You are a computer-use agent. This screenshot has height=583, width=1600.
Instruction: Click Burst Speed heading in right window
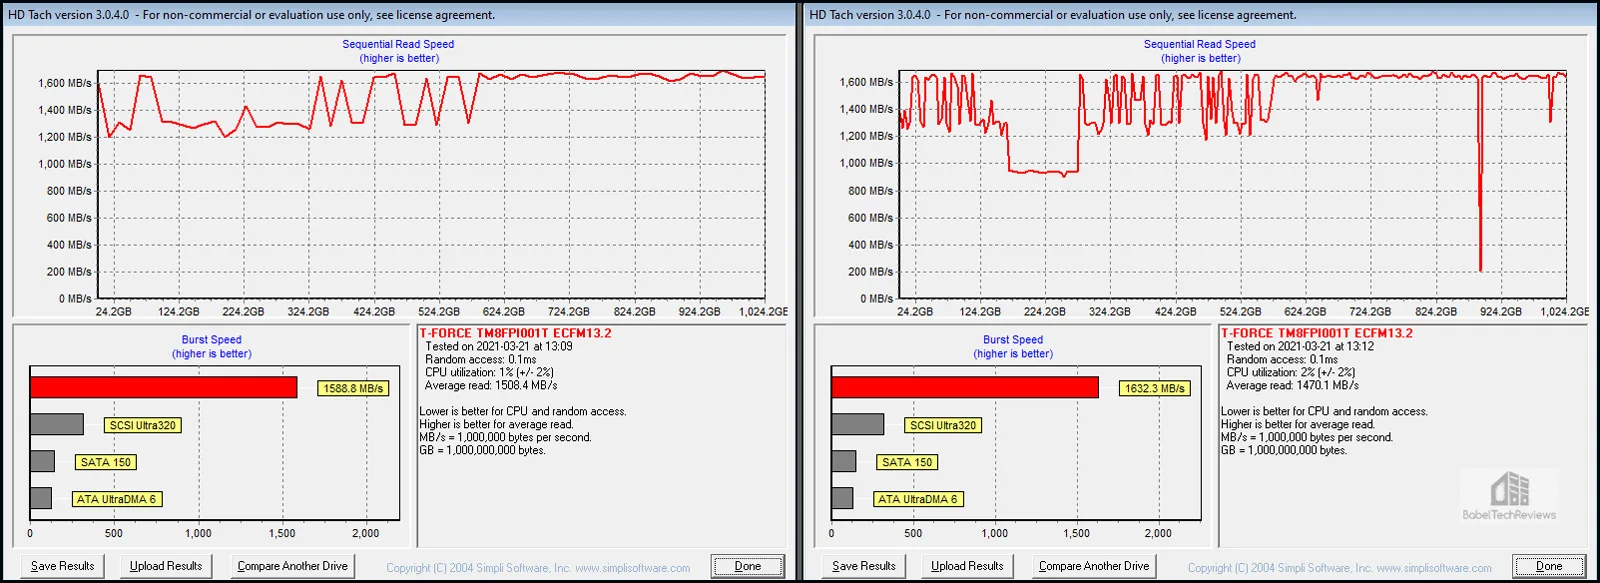point(1013,340)
